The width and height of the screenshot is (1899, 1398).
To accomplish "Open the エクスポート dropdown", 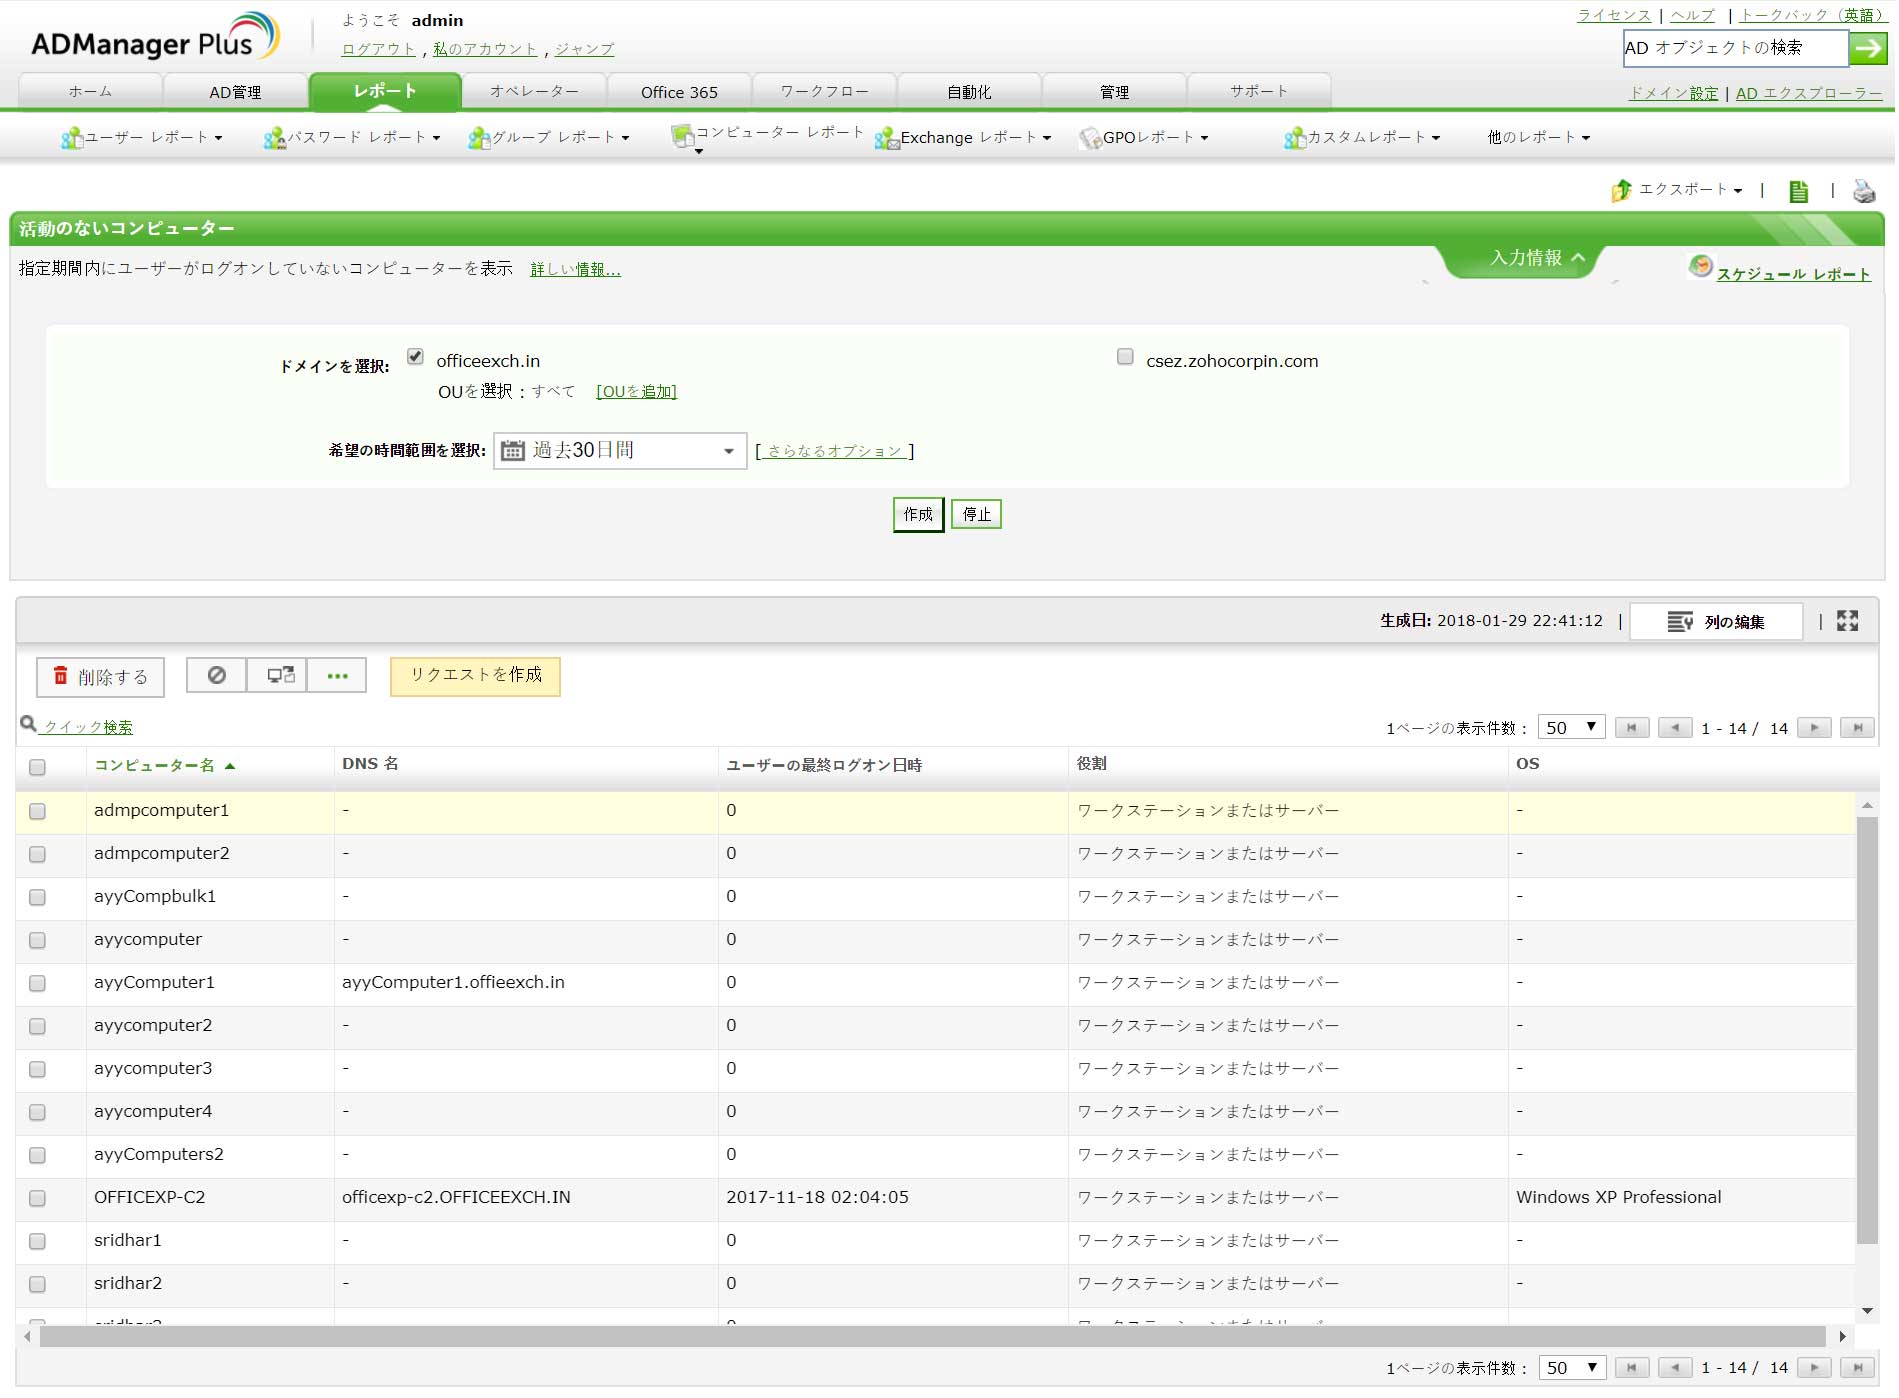I will point(1692,191).
